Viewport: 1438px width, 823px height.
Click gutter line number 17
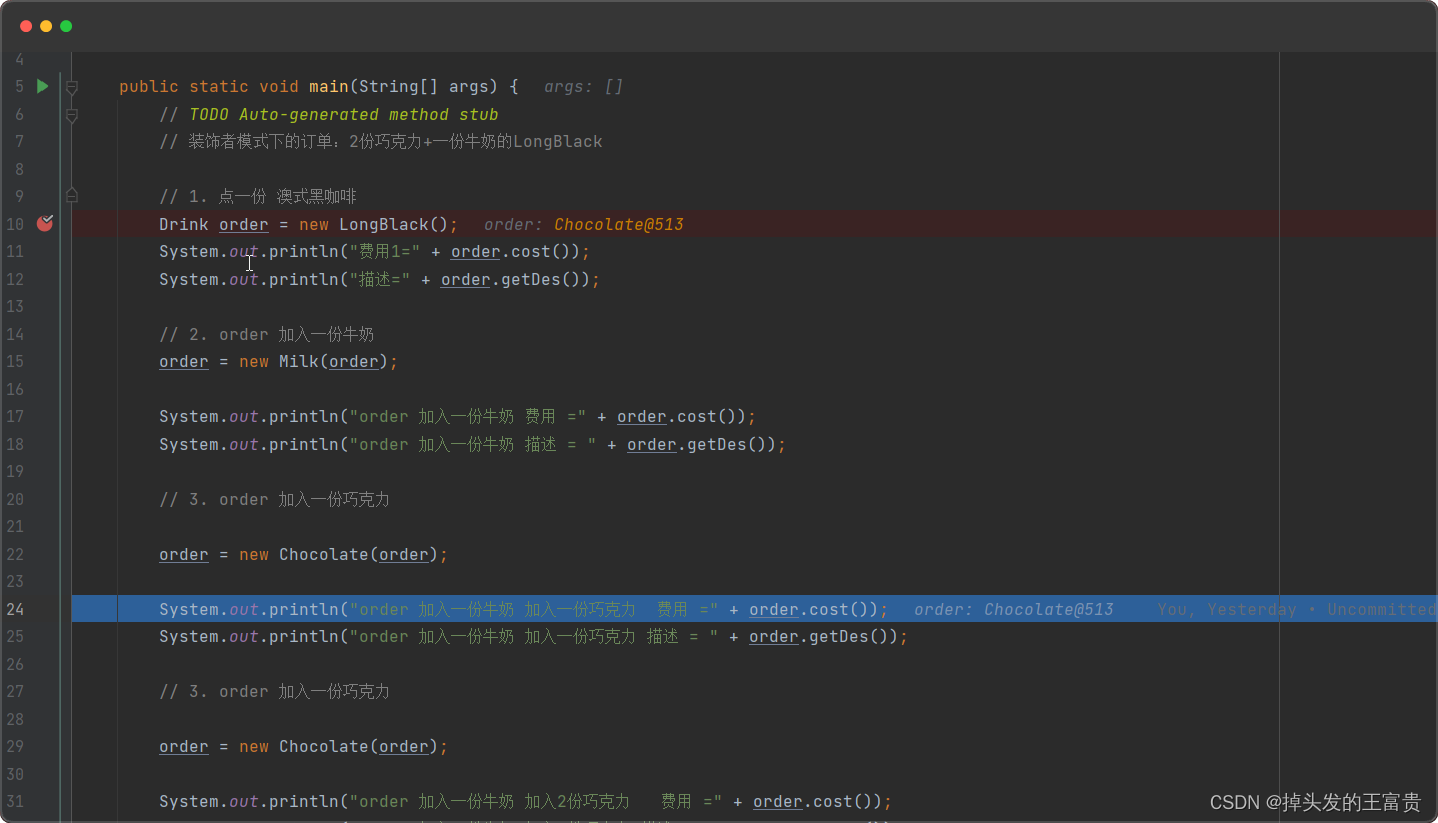point(14,417)
